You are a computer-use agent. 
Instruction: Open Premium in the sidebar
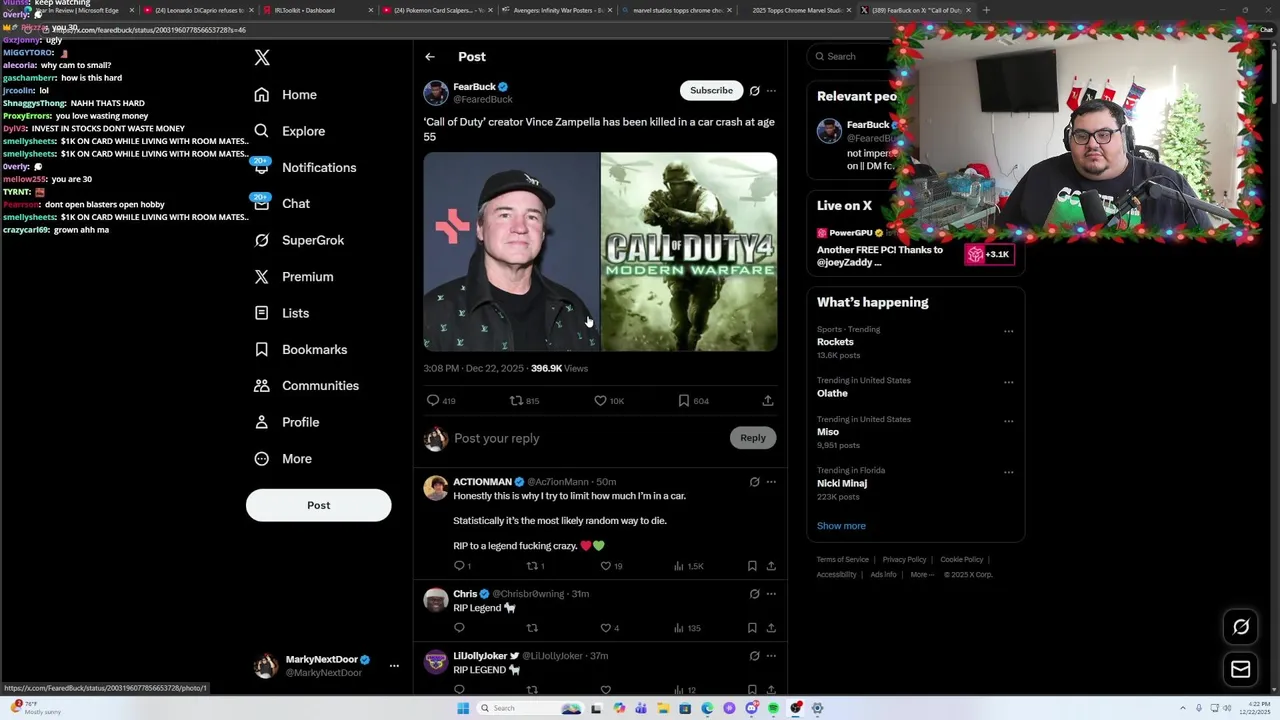click(294, 277)
